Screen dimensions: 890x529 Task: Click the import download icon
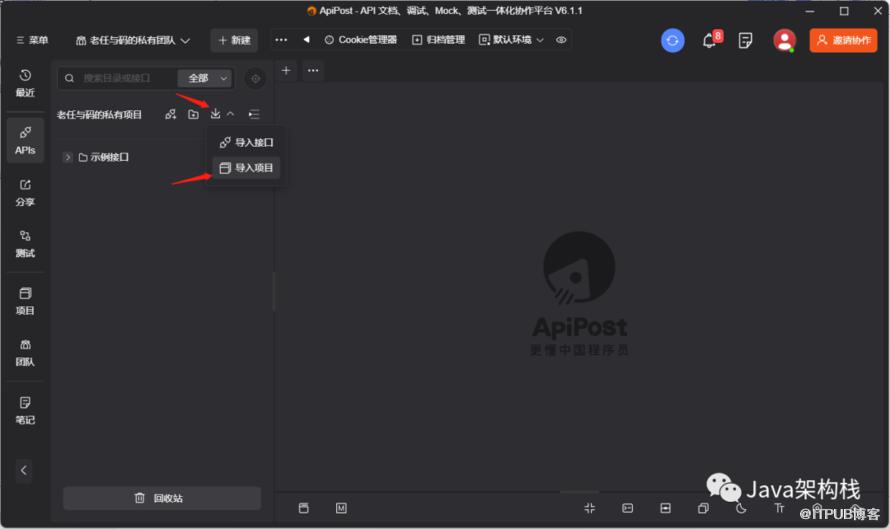tap(215, 114)
